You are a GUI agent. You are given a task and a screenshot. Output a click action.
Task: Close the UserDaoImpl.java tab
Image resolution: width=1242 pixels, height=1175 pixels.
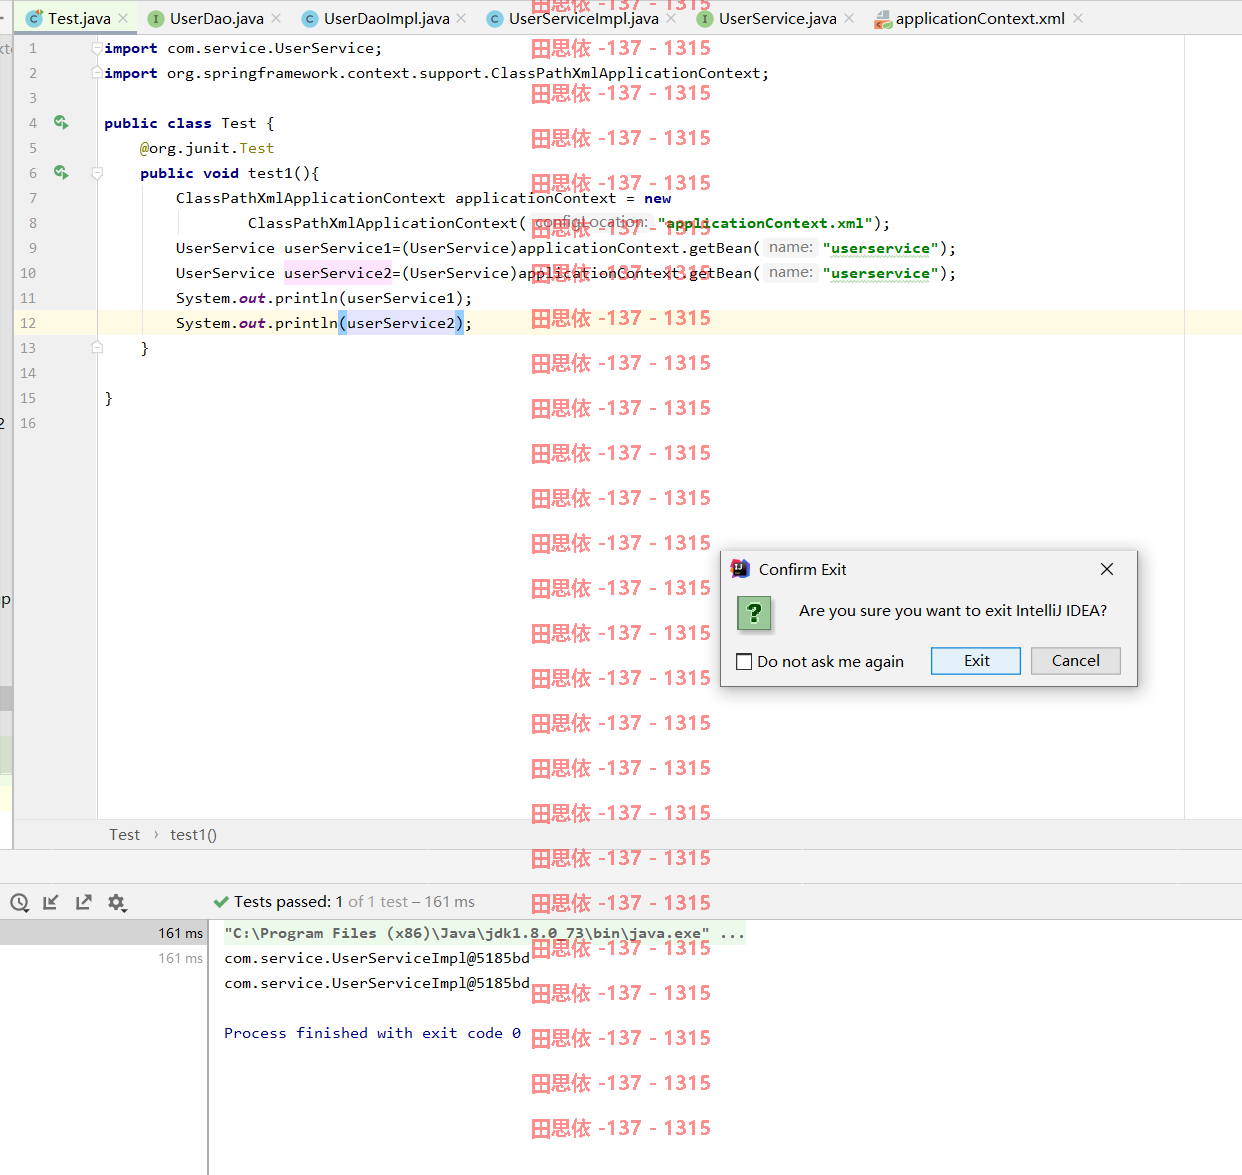461,18
